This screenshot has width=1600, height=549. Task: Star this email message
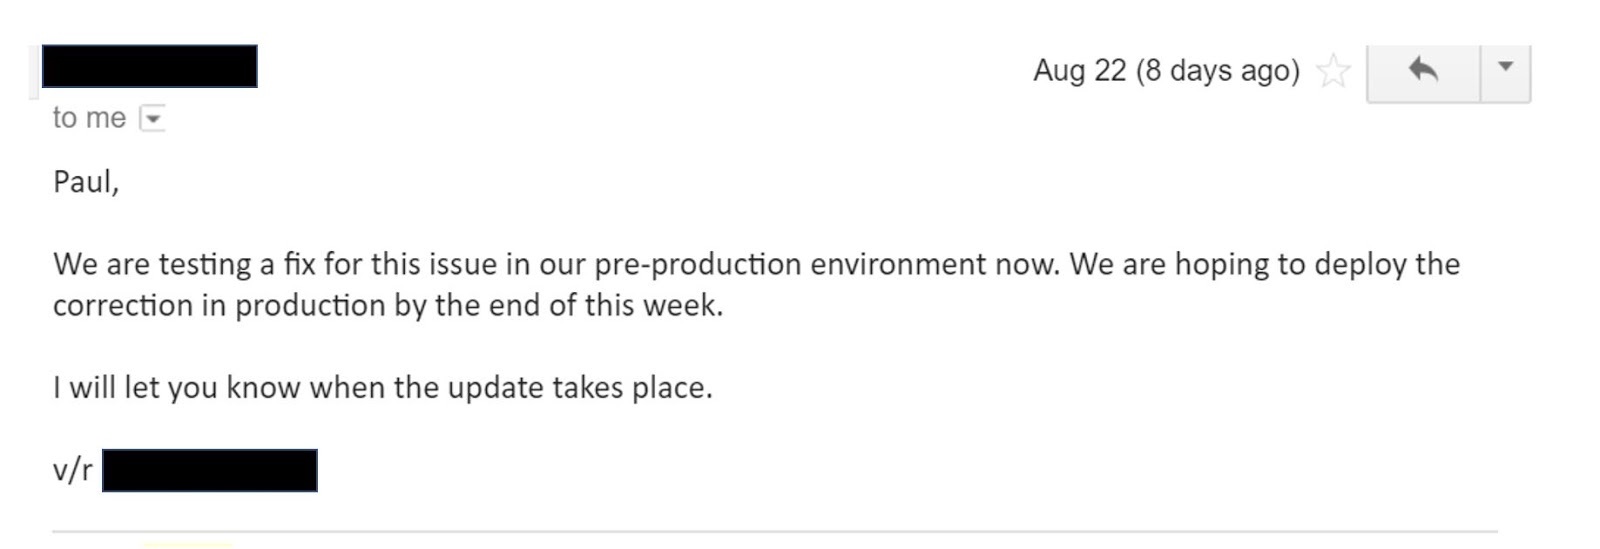[1333, 72]
